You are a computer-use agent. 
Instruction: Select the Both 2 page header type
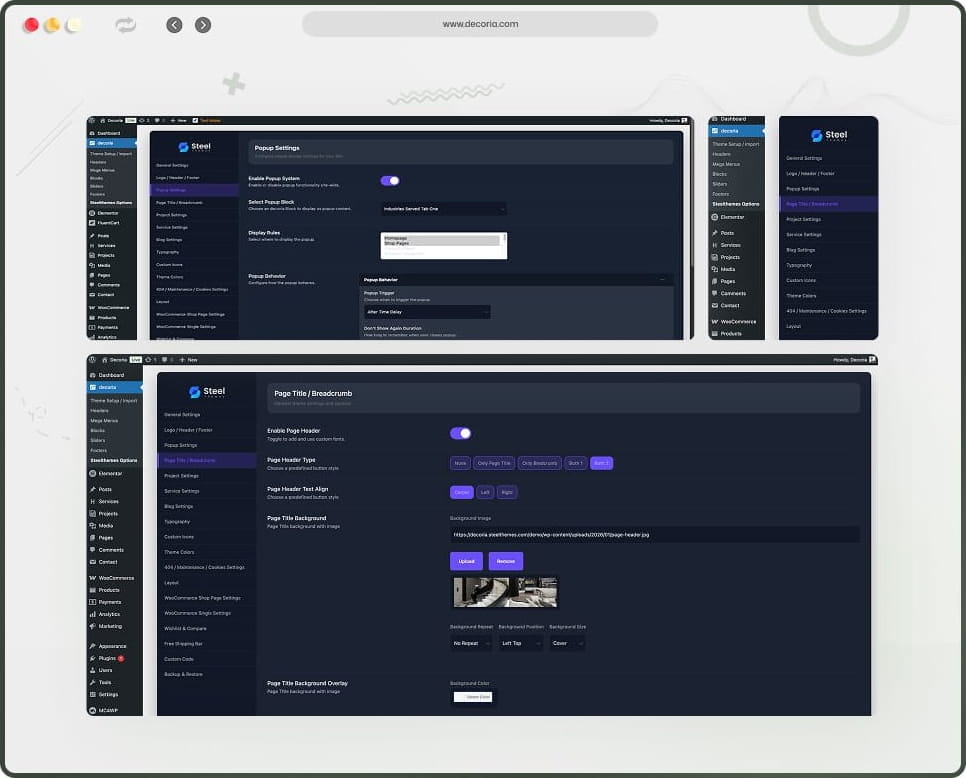point(601,463)
